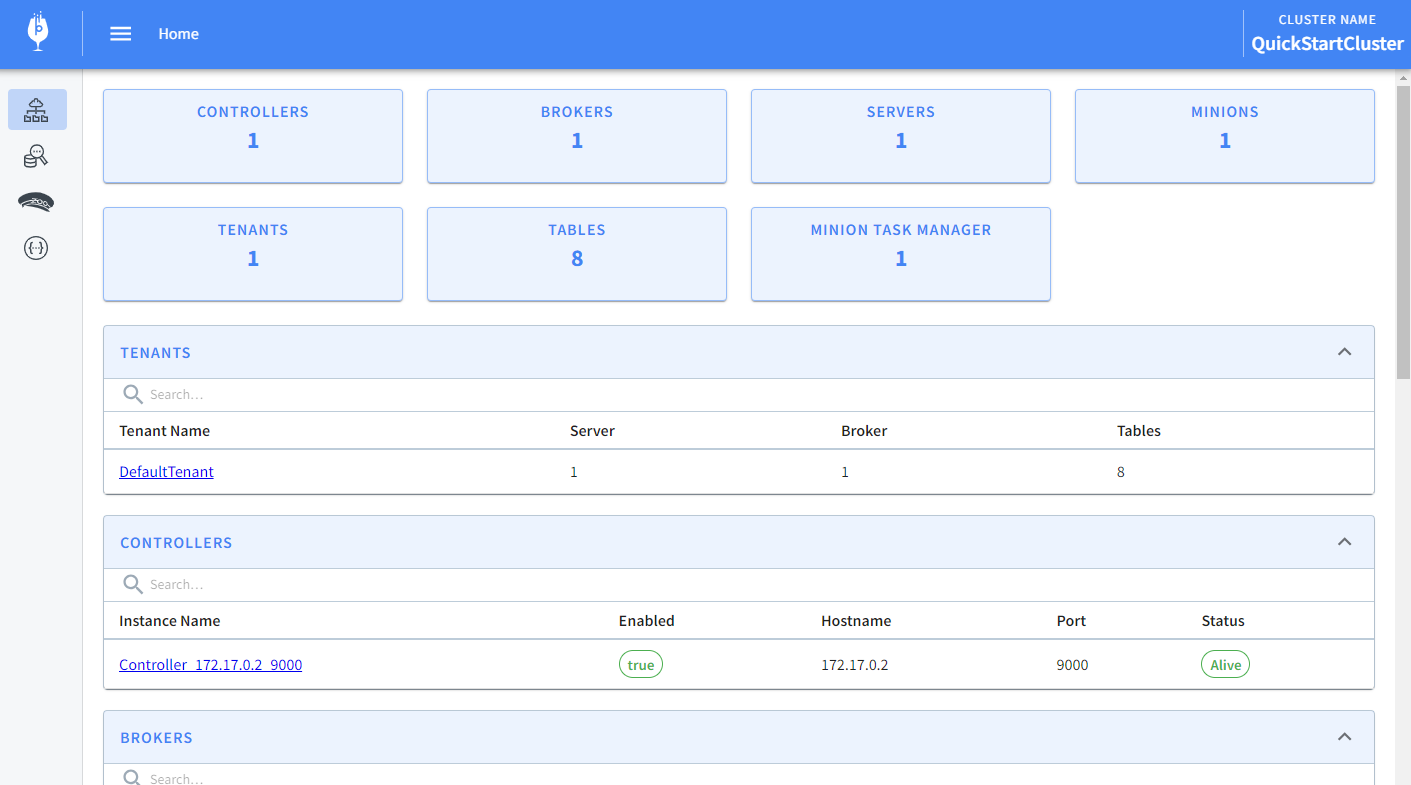
Task: Click the Pinot logo in the header
Action: [x=37, y=33]
